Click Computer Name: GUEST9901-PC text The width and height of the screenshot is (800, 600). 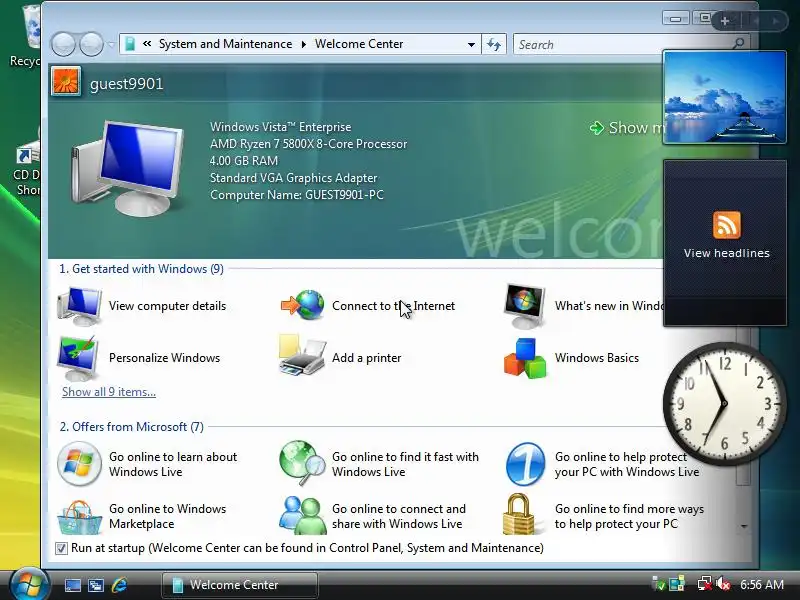click(296, 195)
